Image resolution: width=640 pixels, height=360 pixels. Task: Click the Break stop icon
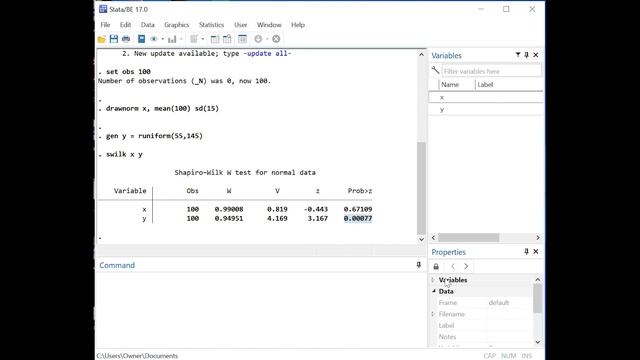click(276, 39)
